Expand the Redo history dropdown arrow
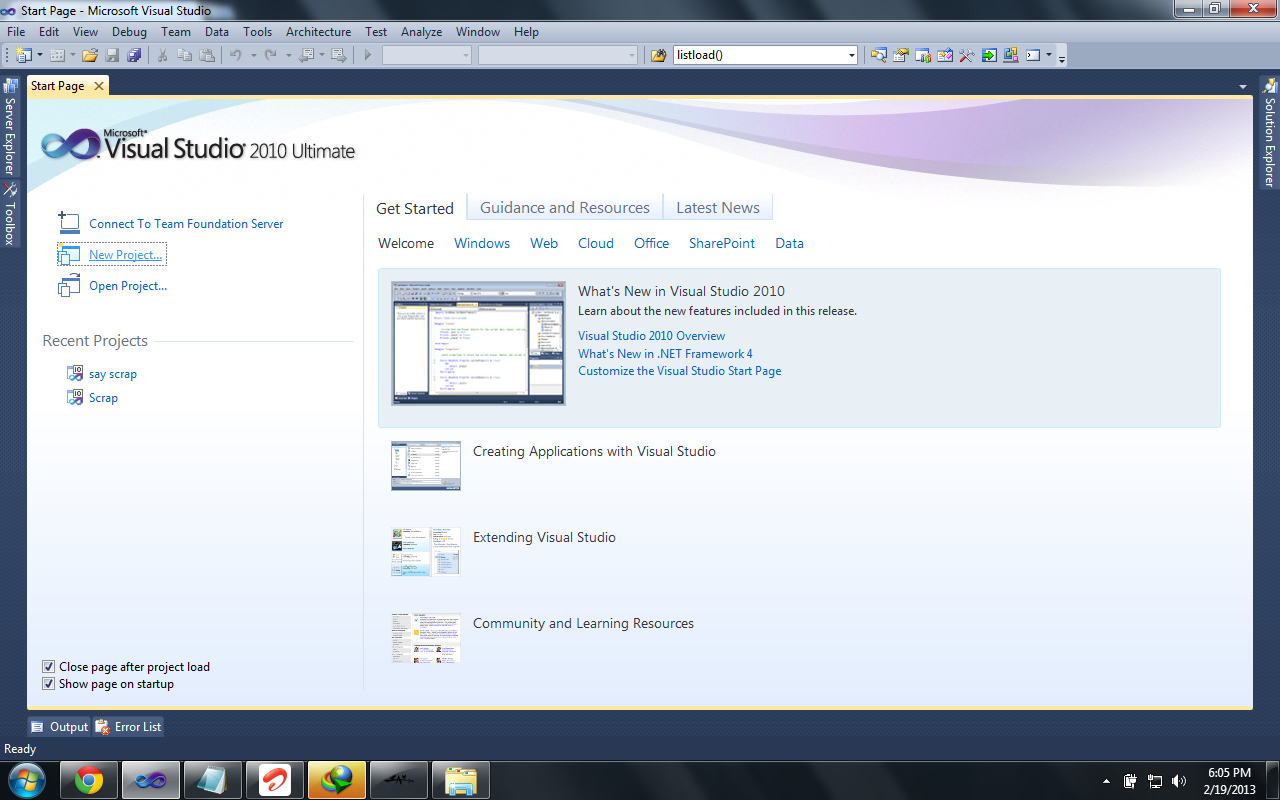This screenshot has height=800, width=1280. pos(287,55)
